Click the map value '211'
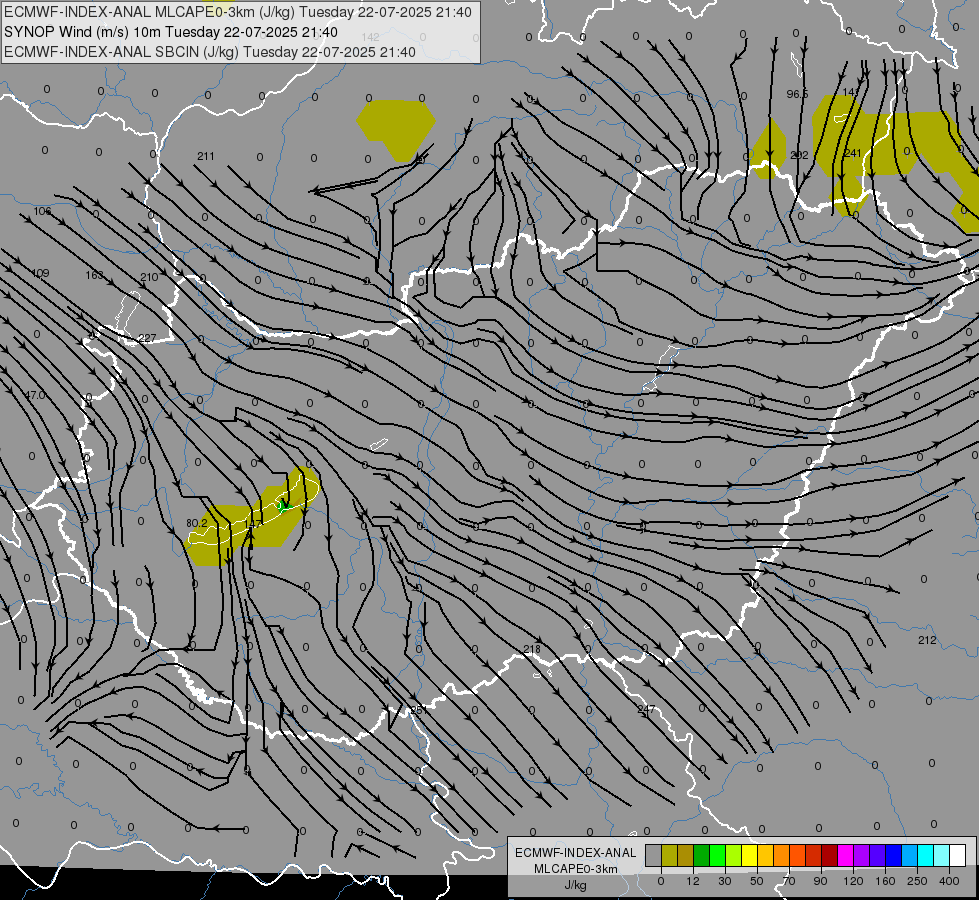The width and height of the screenshot is (979, 900). tap(205, 156)
